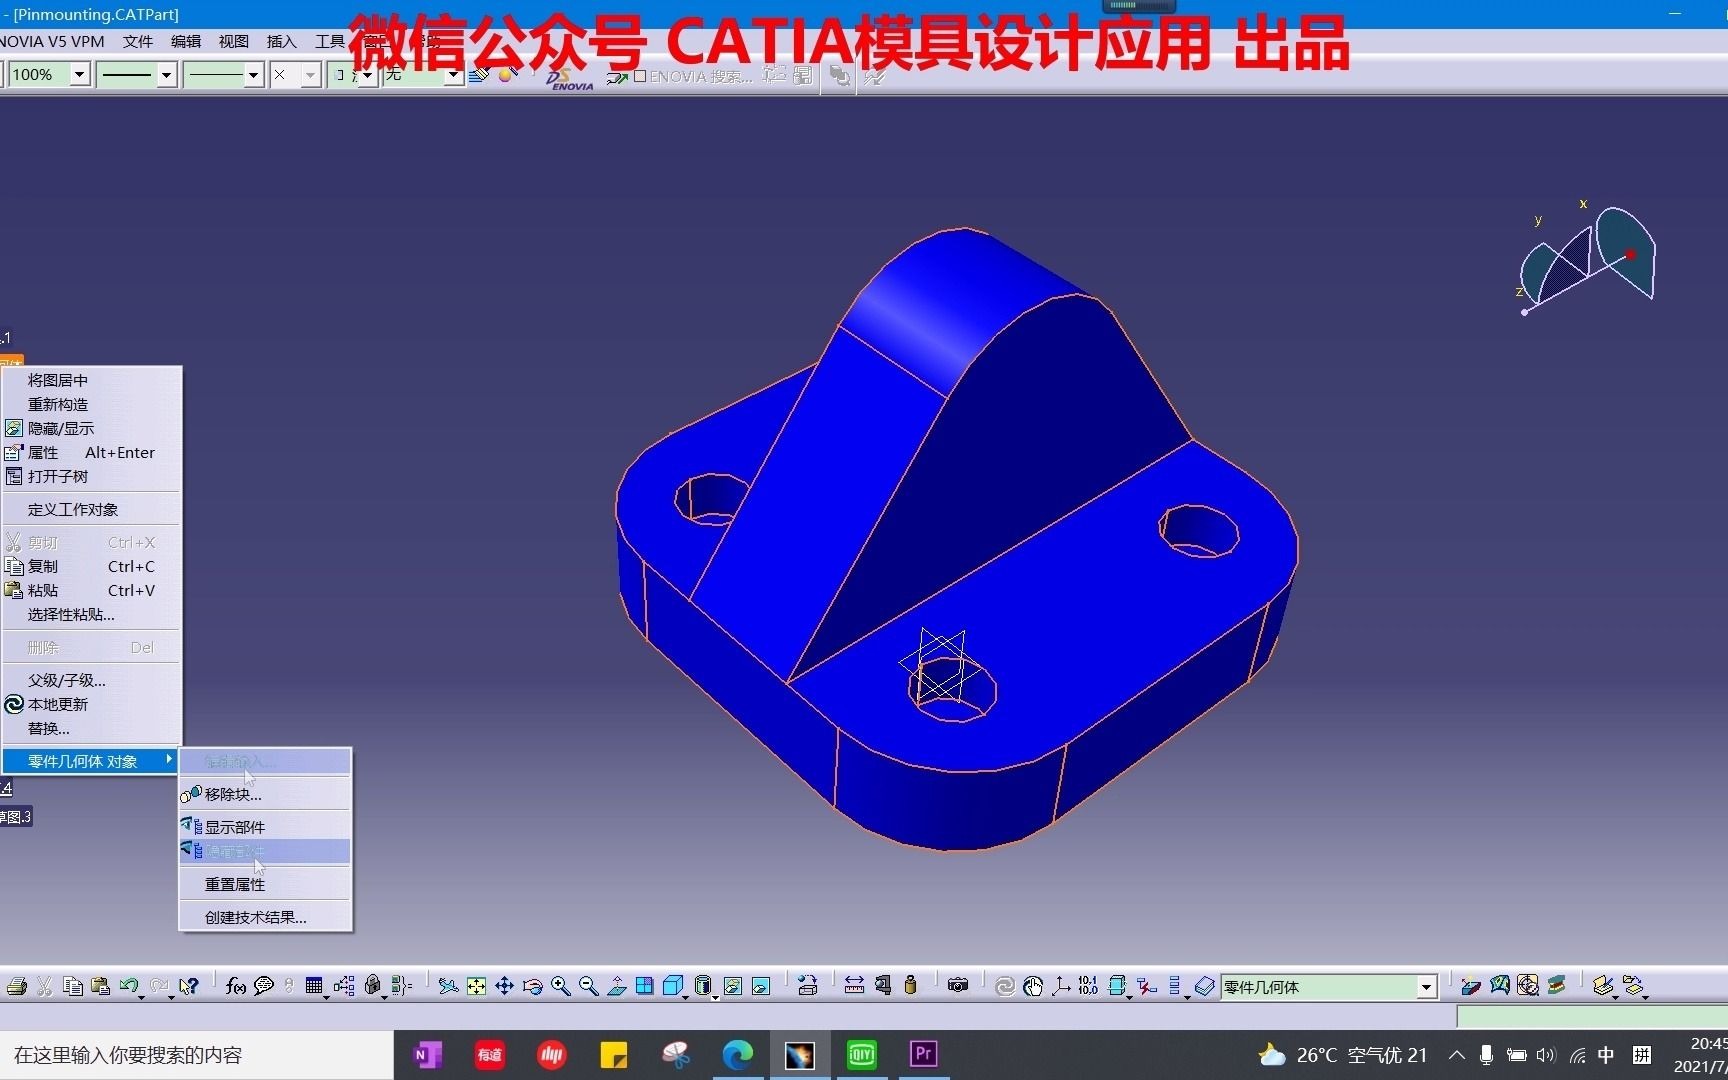Image resolution: width=1728 pixels, height=1080 pixels.
Task: Open the line thickness dropdown
Action: (167, 75)
